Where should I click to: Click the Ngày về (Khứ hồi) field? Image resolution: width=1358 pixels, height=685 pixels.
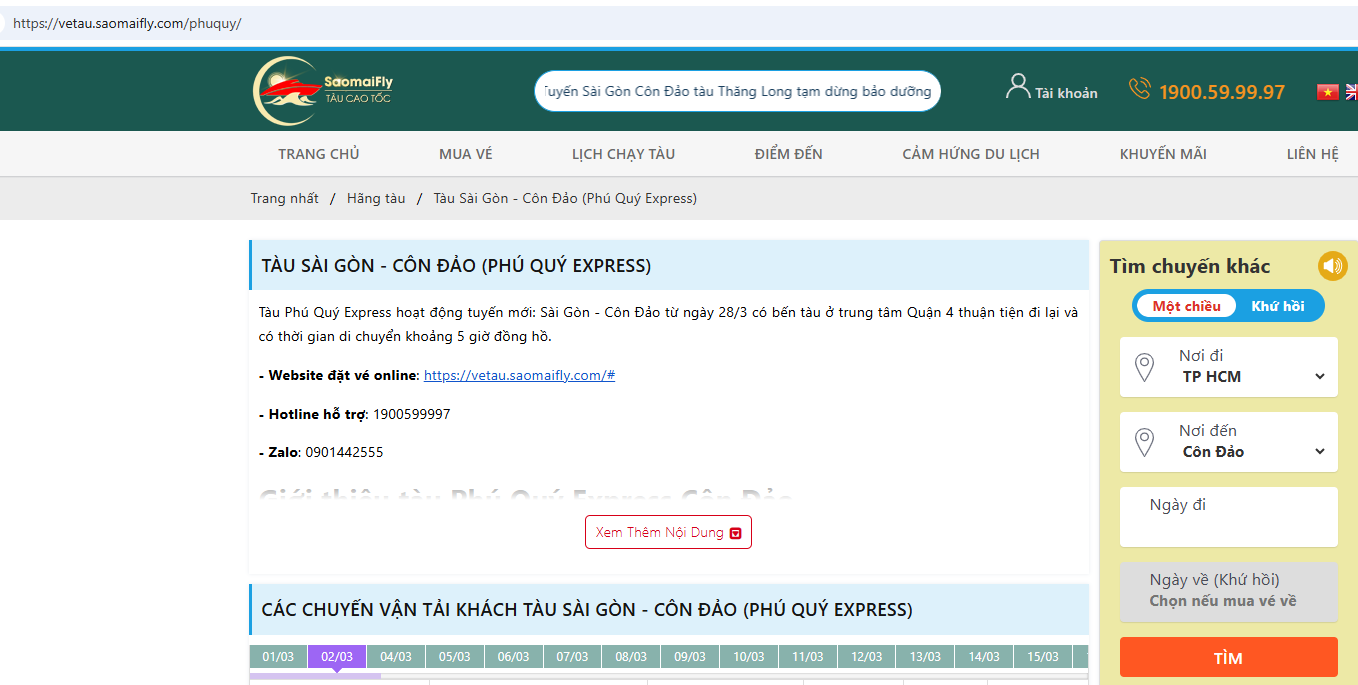1228,591
